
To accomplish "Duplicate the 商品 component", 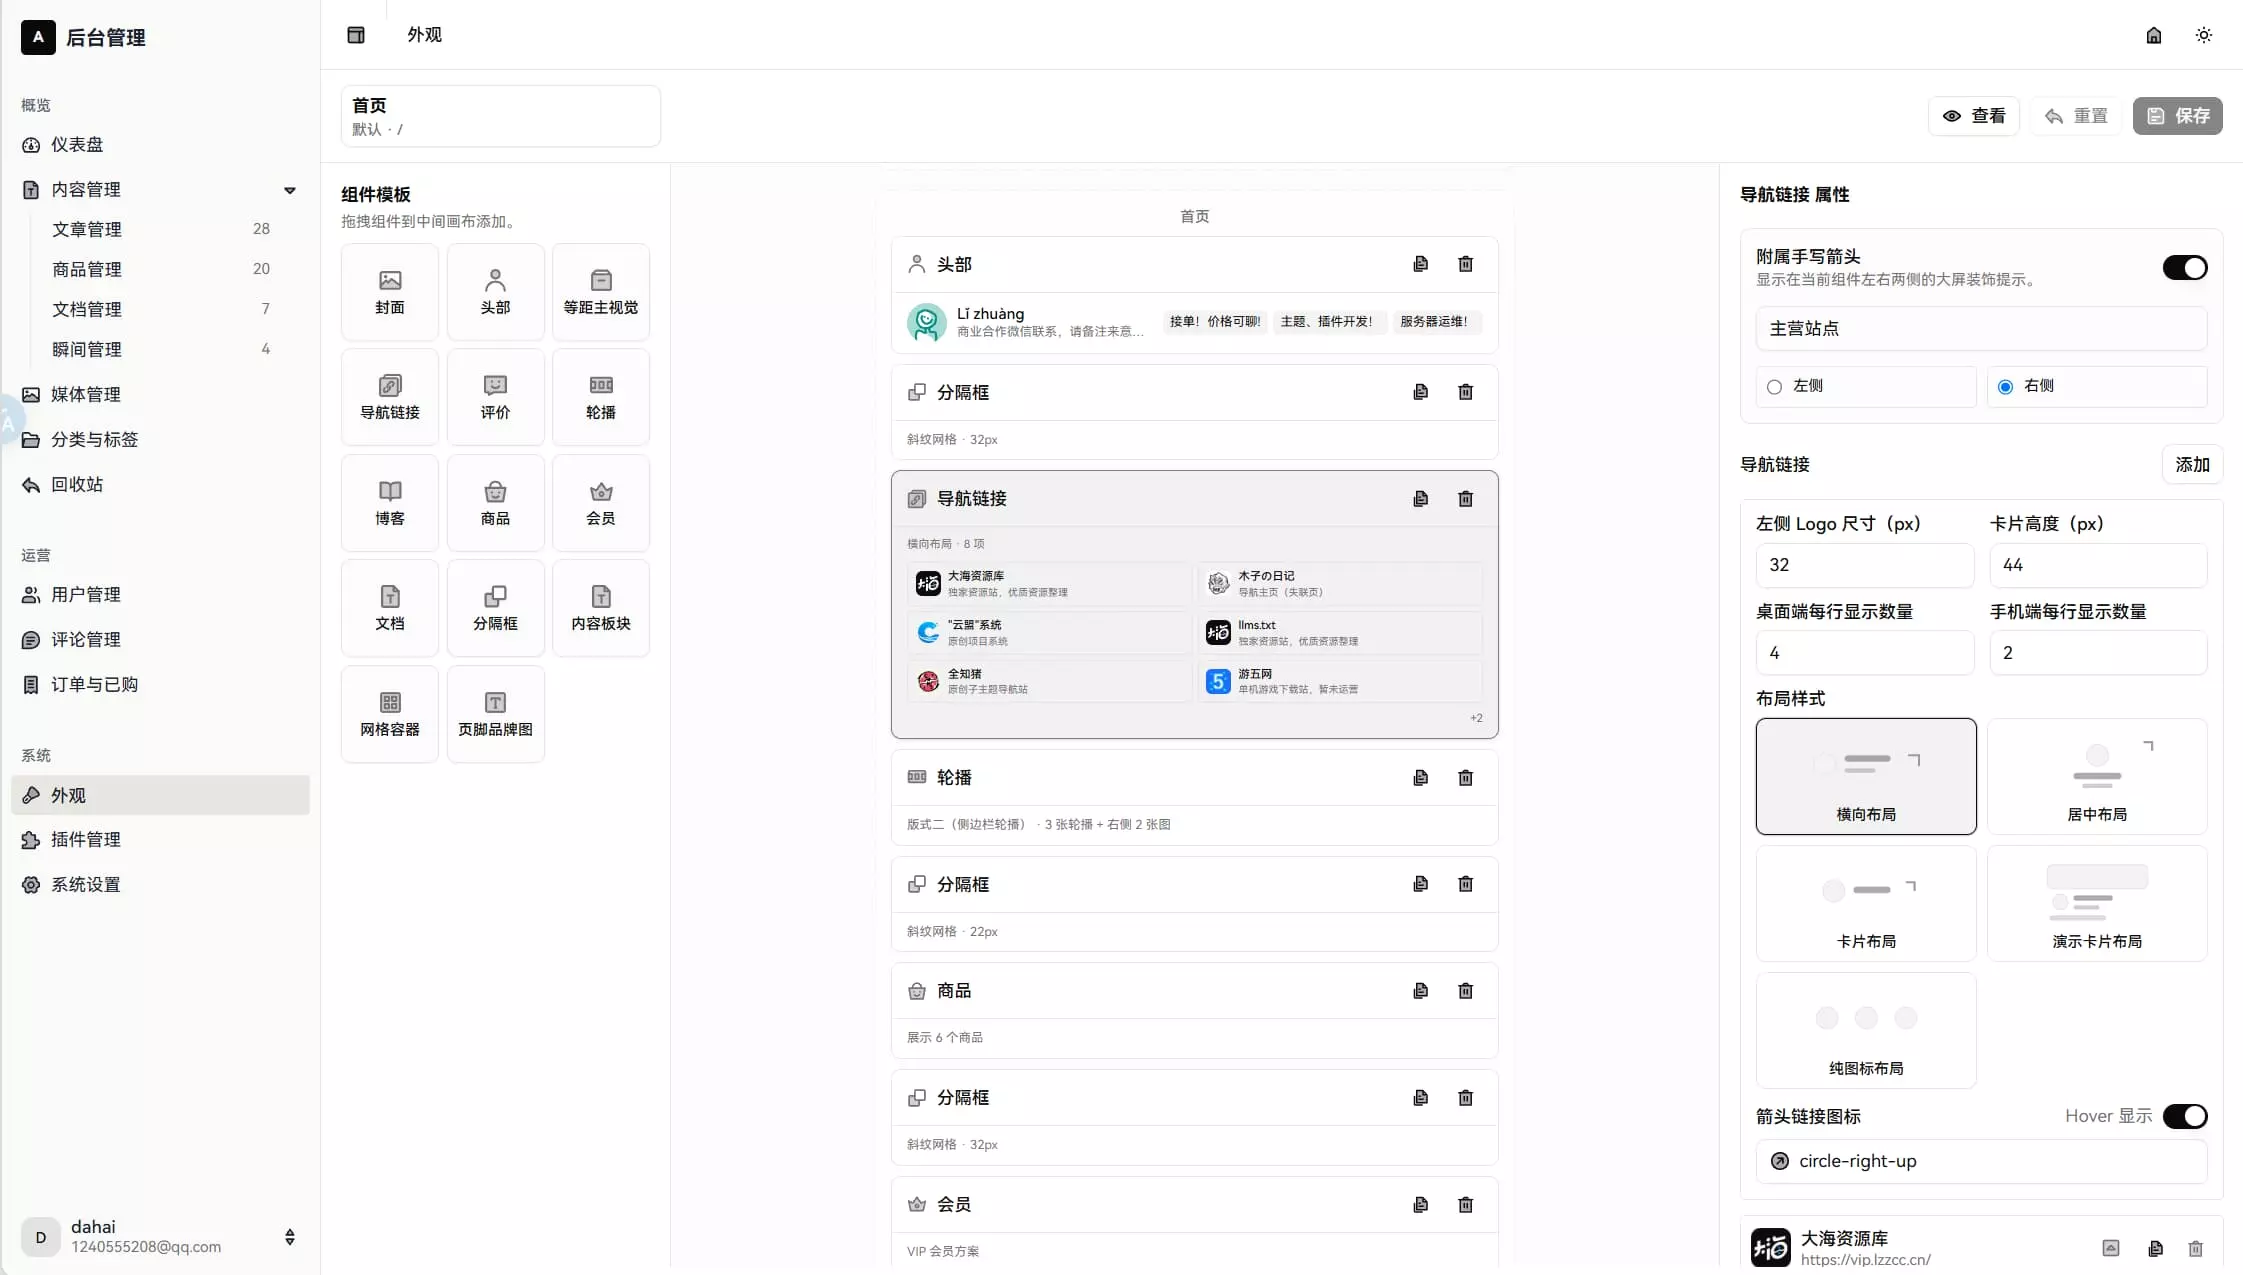I will pyautogui.click(x=1420, y=991).
